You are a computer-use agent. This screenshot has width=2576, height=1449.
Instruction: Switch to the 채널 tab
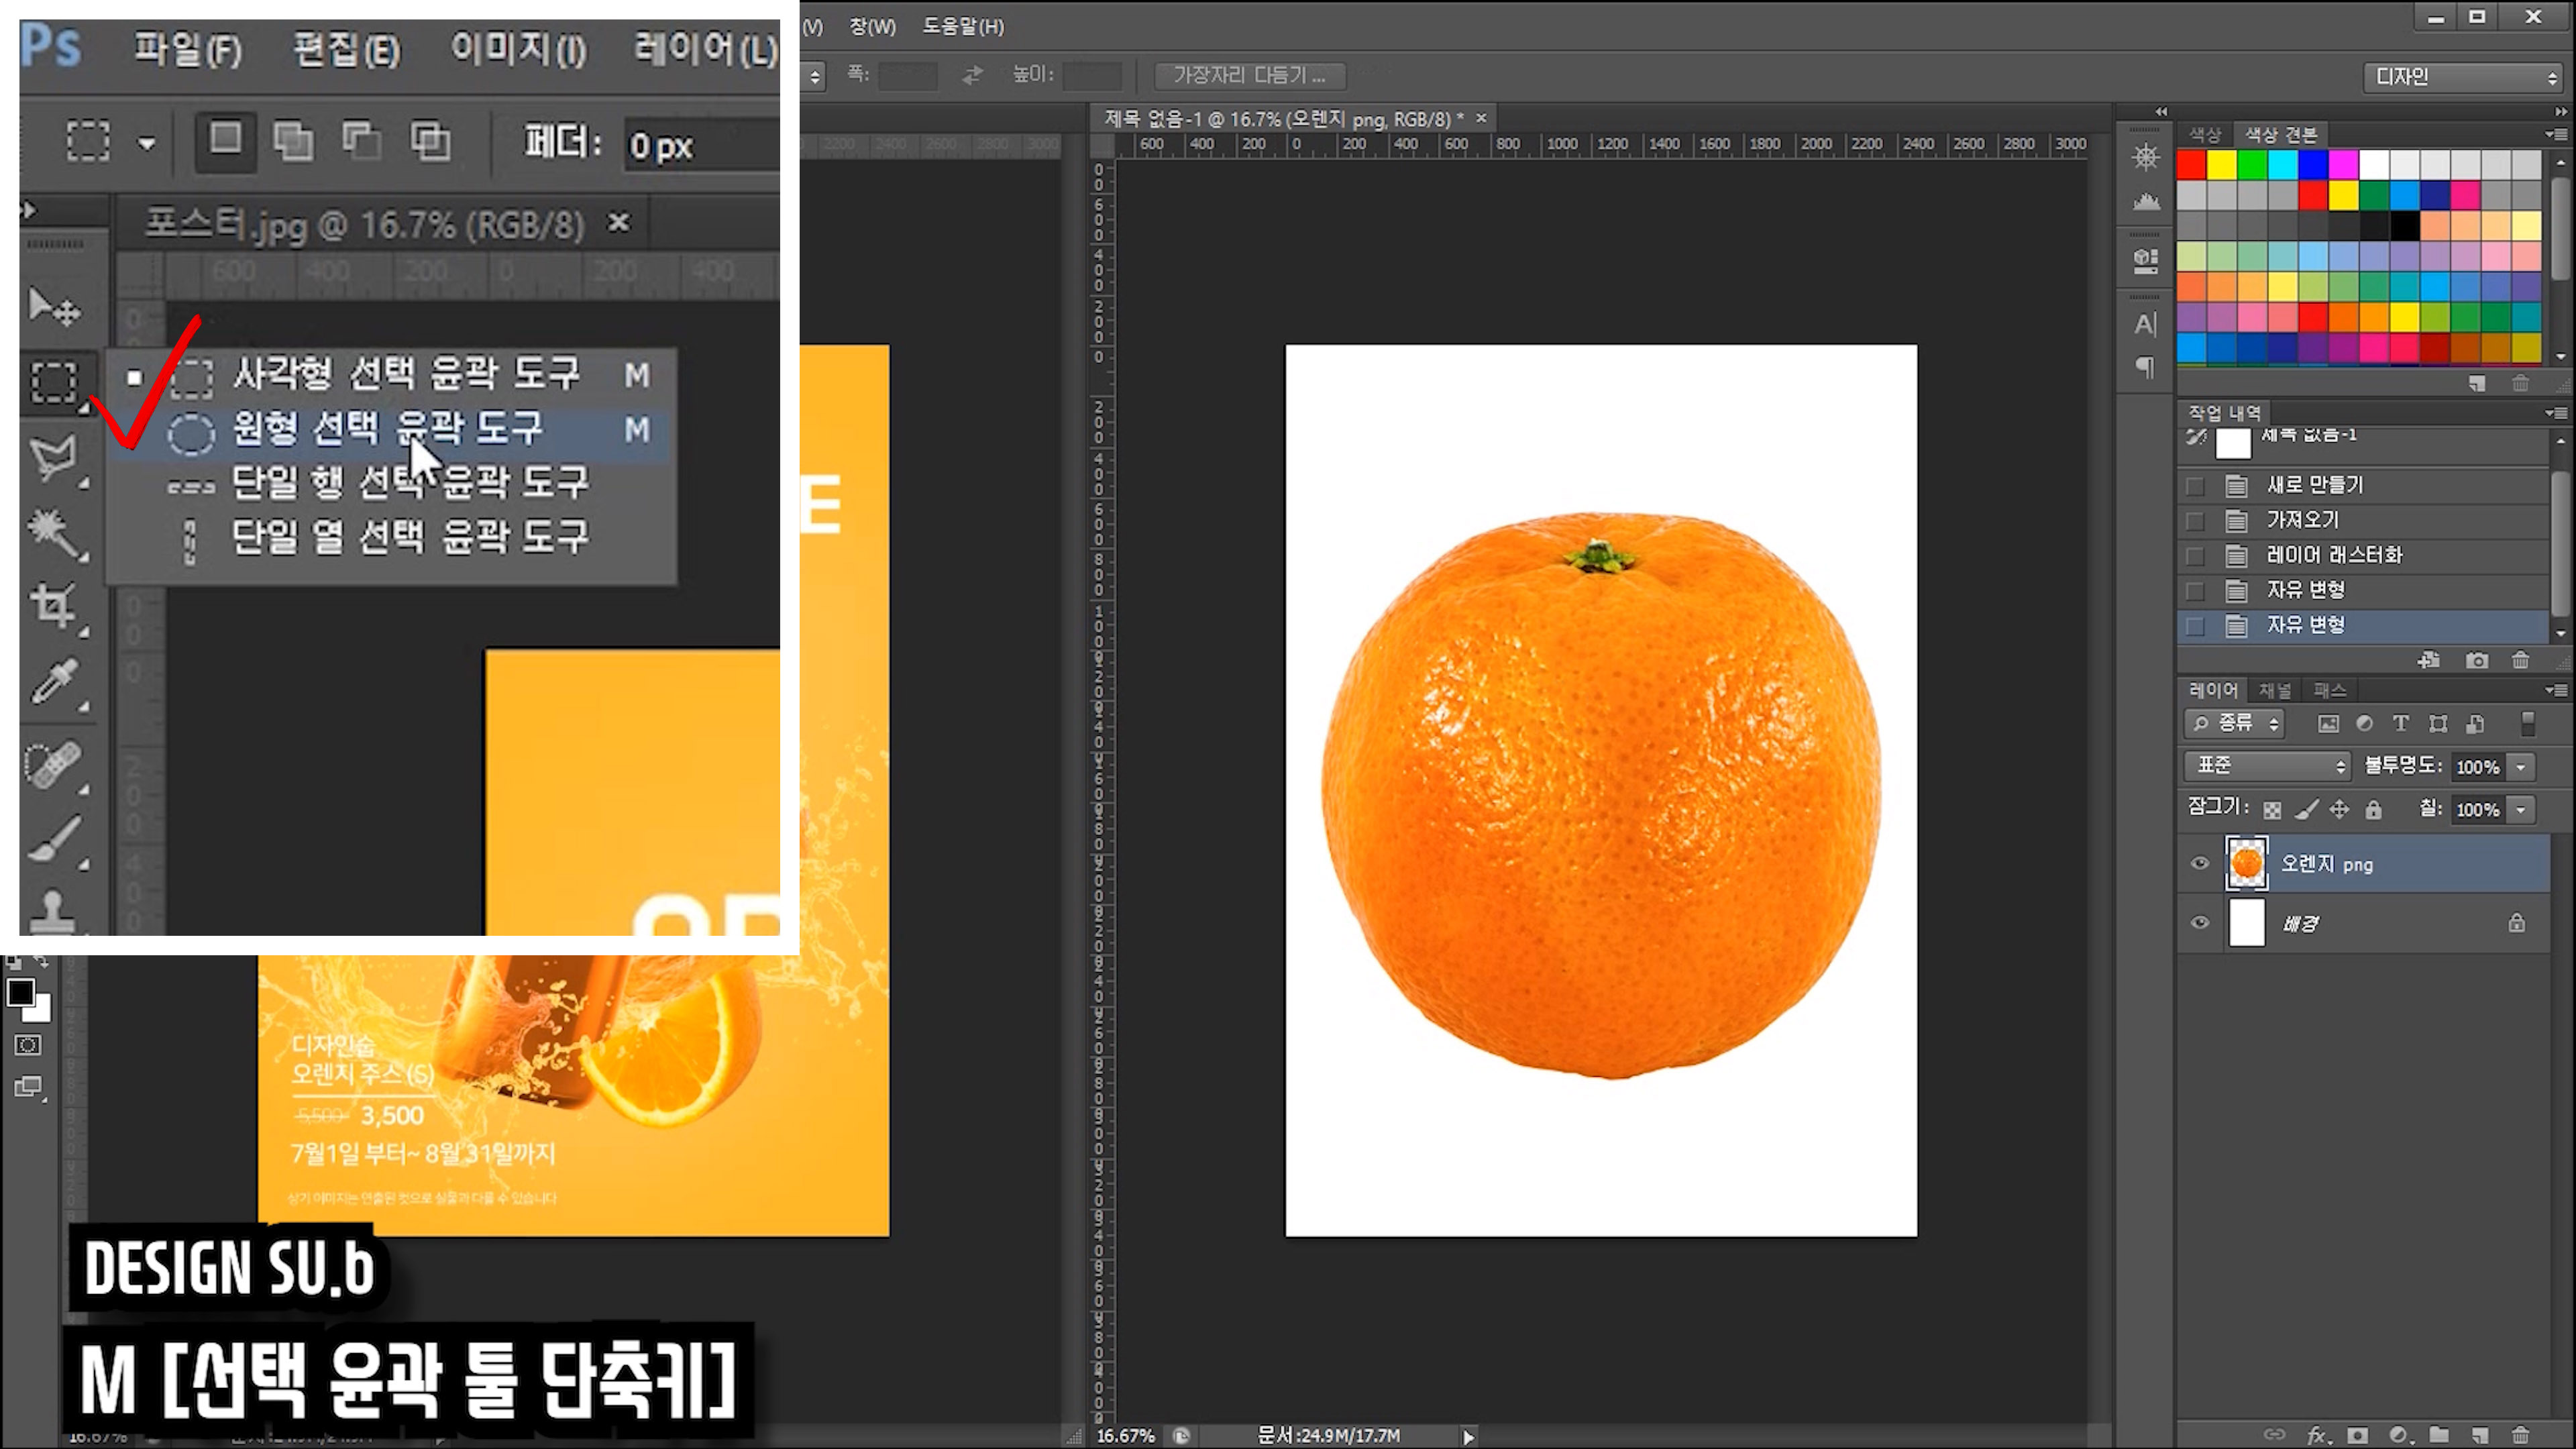(2275, 691)
